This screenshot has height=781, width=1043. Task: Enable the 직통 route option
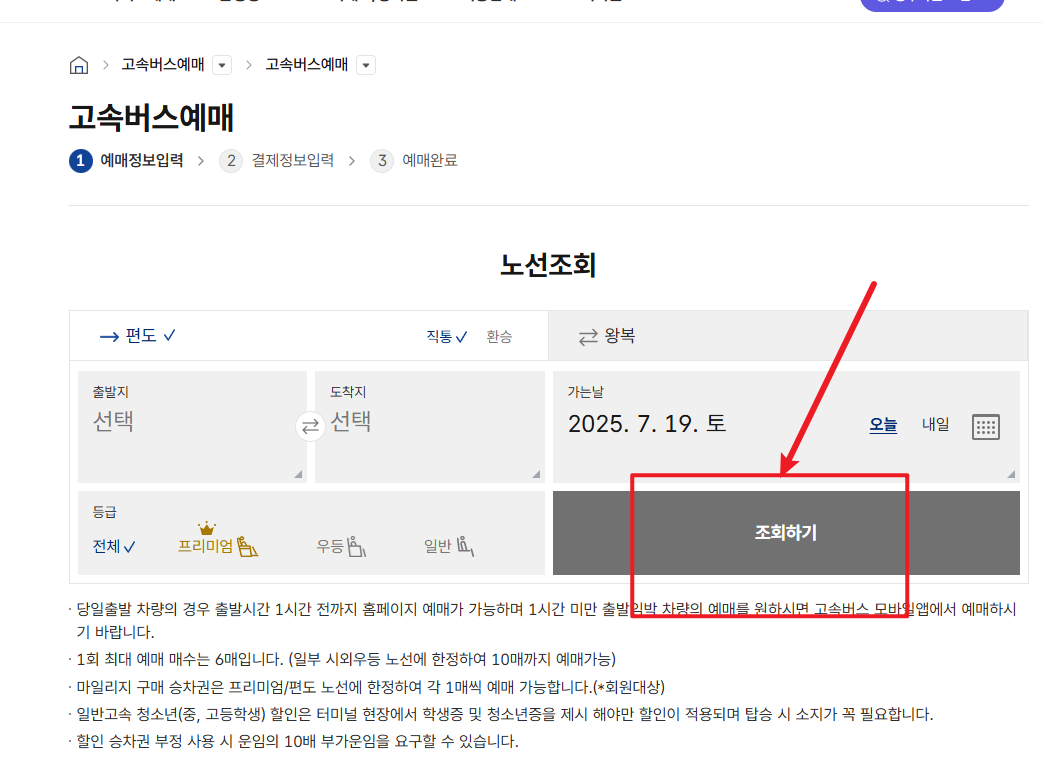click(x=438, y=336)
